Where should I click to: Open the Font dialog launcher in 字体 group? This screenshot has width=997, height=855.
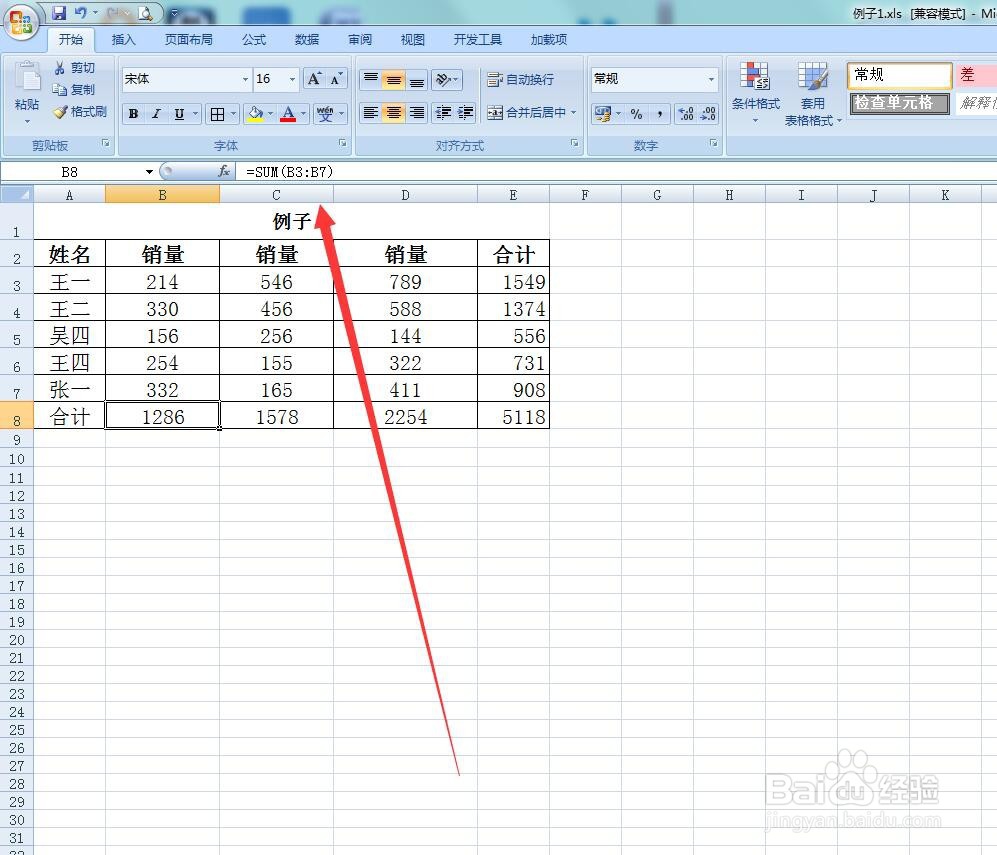(x=343, y=144)
